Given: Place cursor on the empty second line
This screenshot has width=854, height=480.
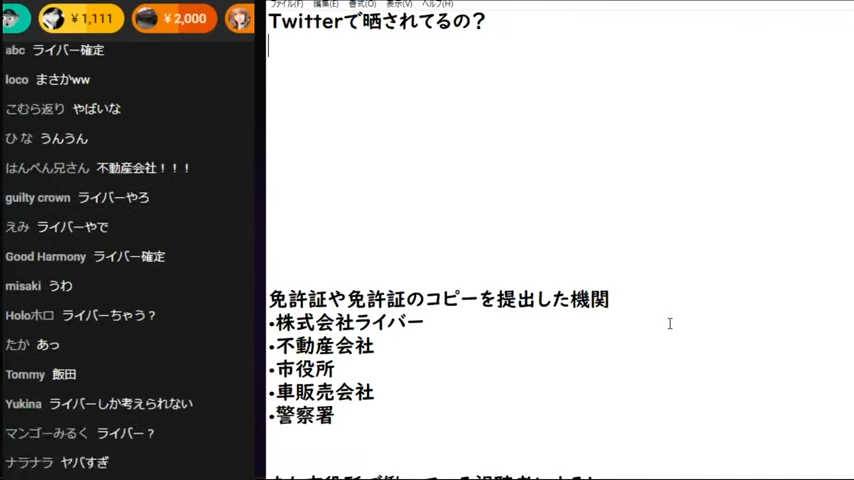Looking at the screenshot, I should click(x=400, y=46).
